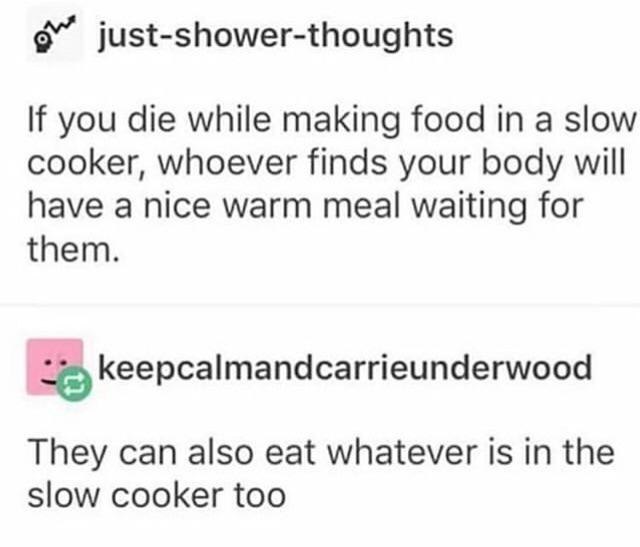Open the pink smiley face avatar
Viewport: 640px width, 547px height.
(55, 367)
